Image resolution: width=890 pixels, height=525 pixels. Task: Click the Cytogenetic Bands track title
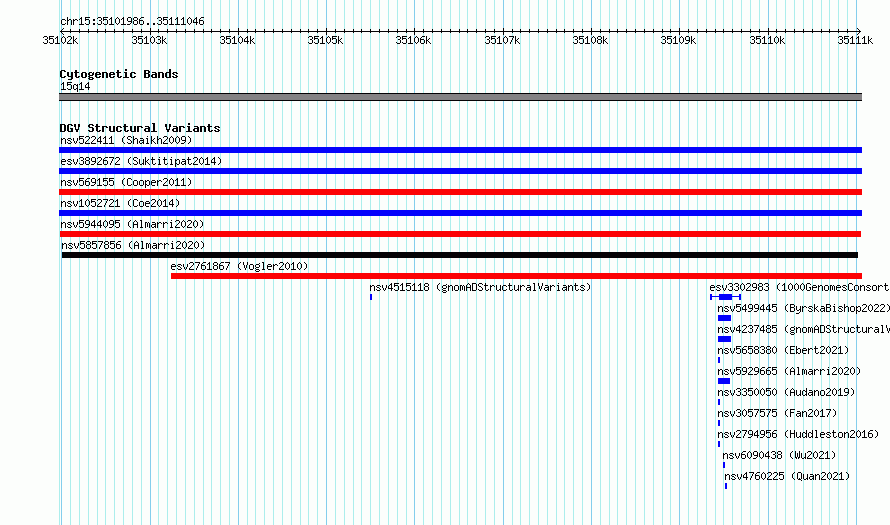119,74
